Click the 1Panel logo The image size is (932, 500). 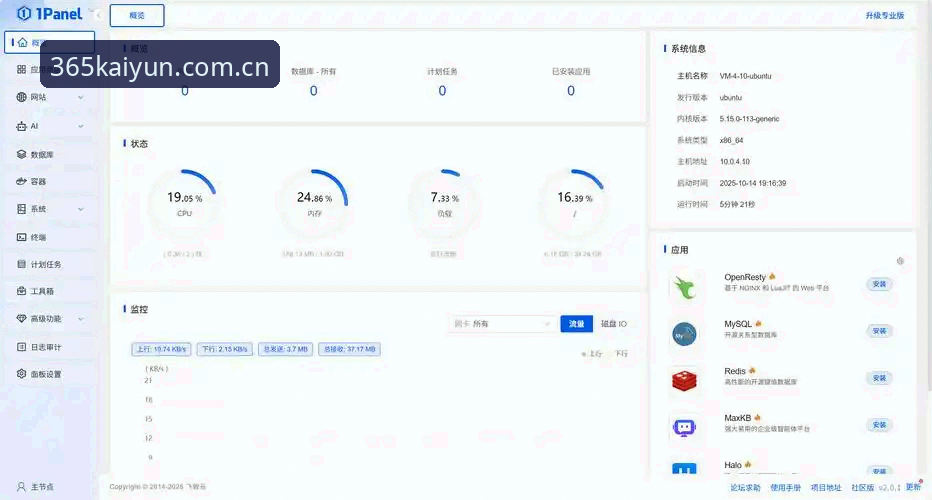[x=50, y=14]
